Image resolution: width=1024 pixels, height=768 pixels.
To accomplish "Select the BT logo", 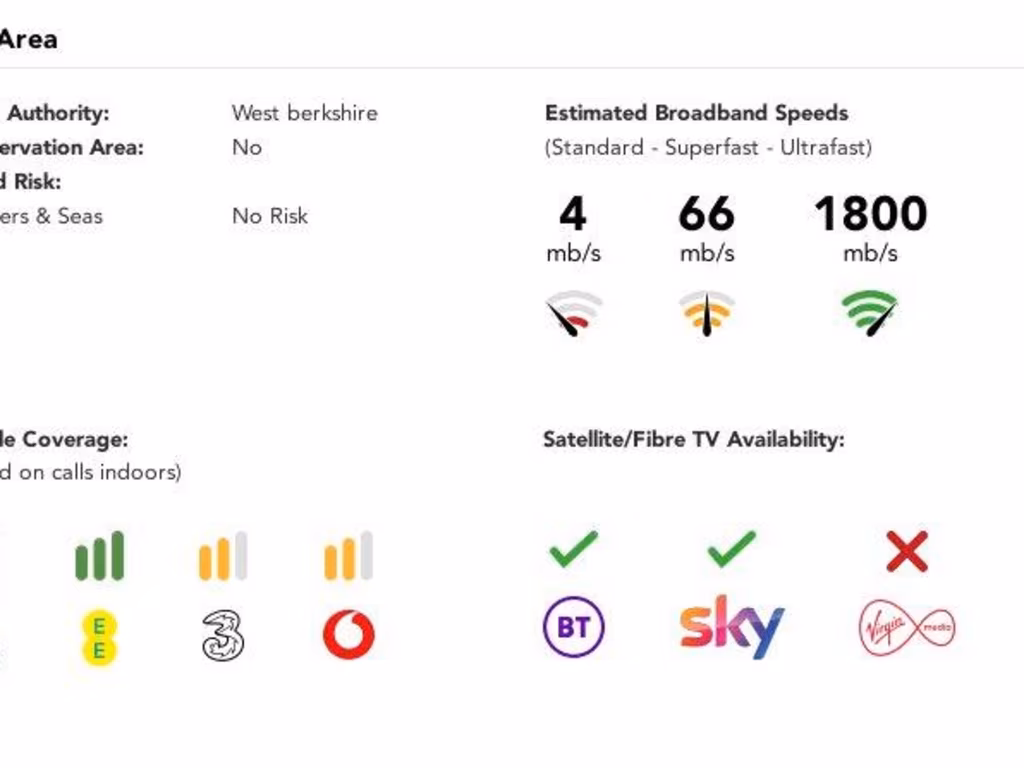I will 573,627.
